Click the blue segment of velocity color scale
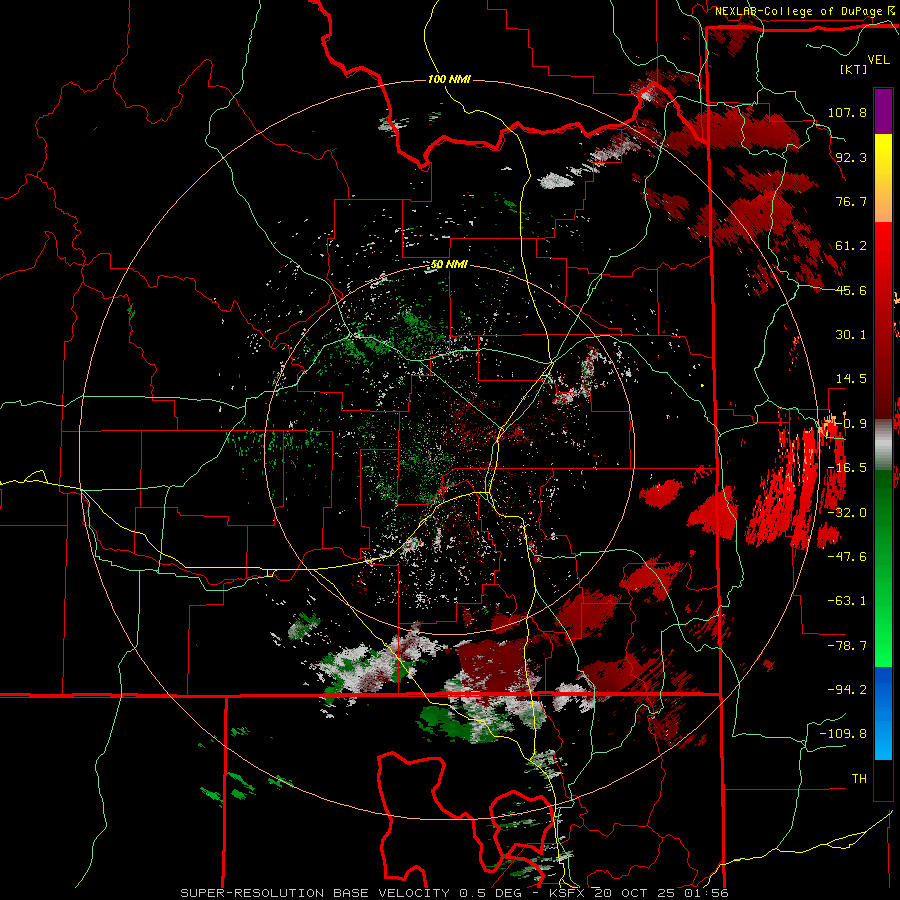Screen dimensions: 900x900 pyautogui.click(x=883, y=713)
